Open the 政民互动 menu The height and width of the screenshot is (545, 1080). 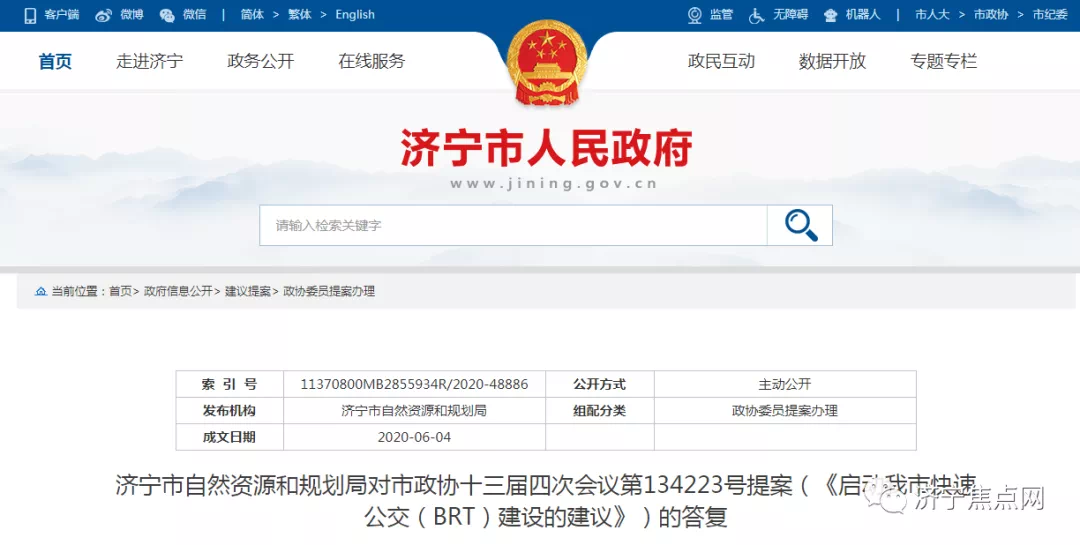[x=721, y=61]
